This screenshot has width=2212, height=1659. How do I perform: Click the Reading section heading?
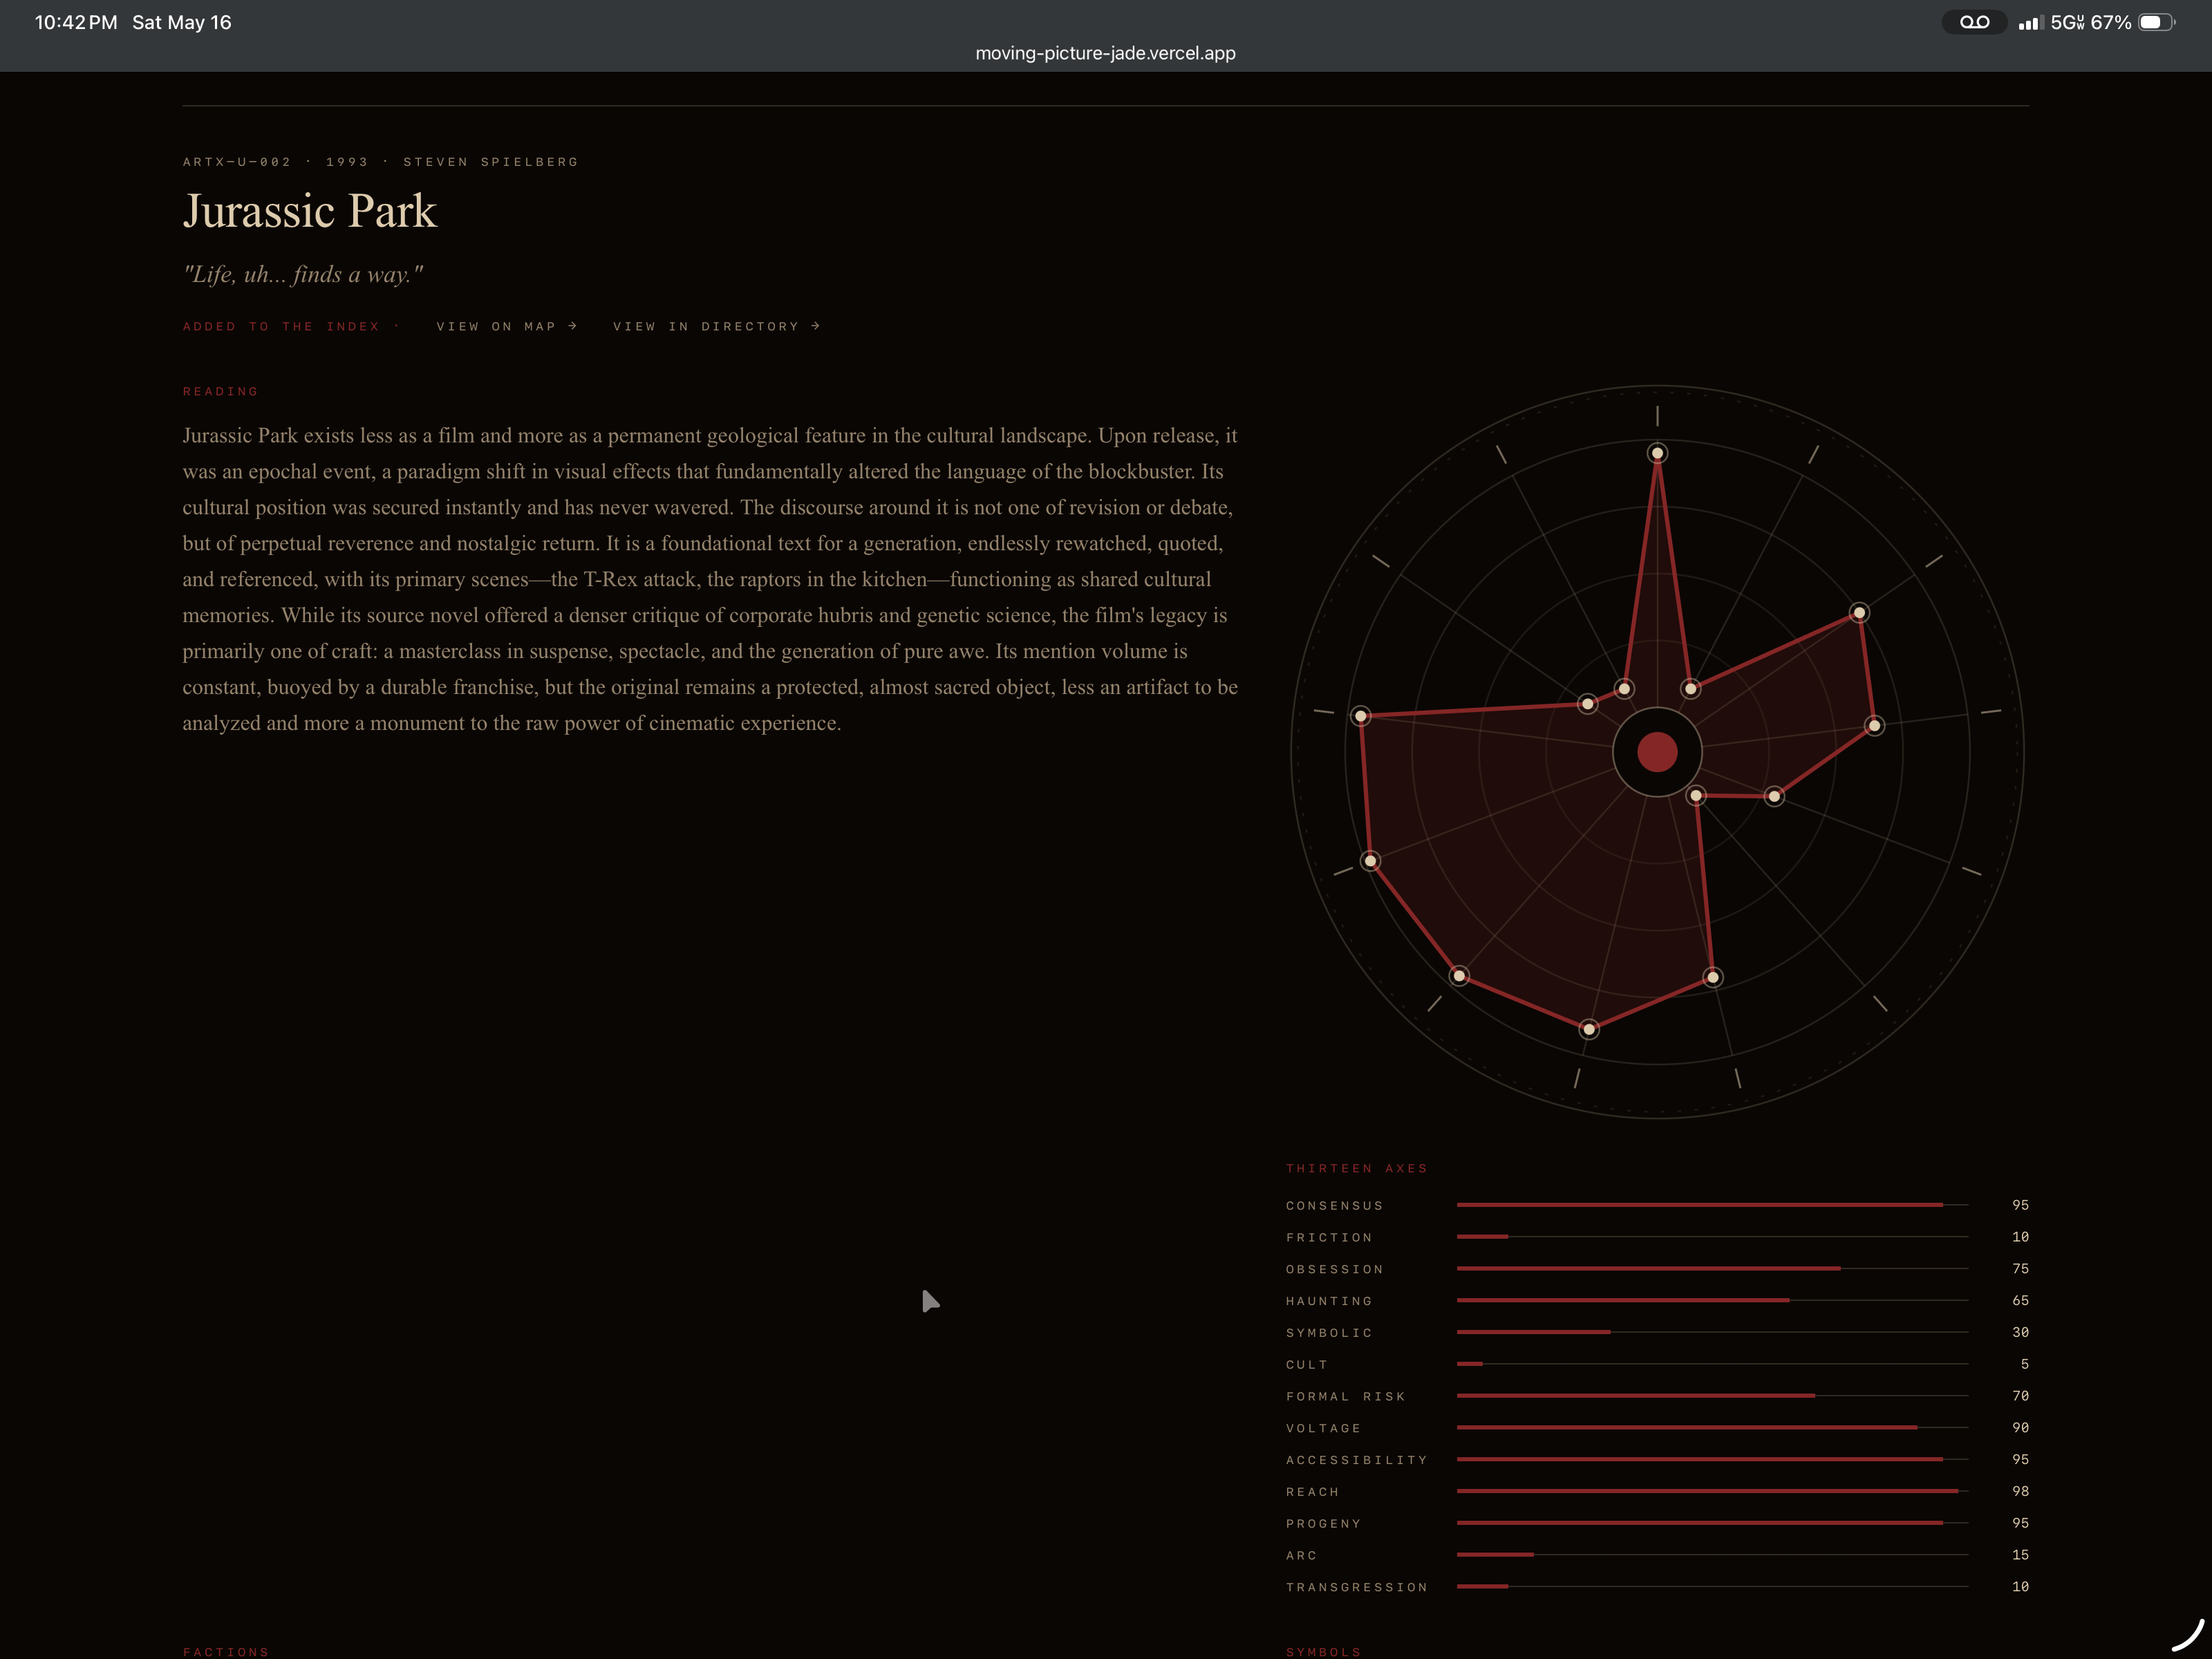click(x=220, y=391)
